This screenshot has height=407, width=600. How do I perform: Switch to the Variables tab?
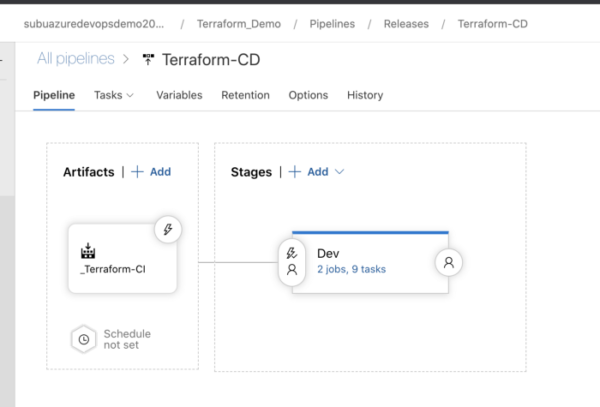(x=179, y=95)
